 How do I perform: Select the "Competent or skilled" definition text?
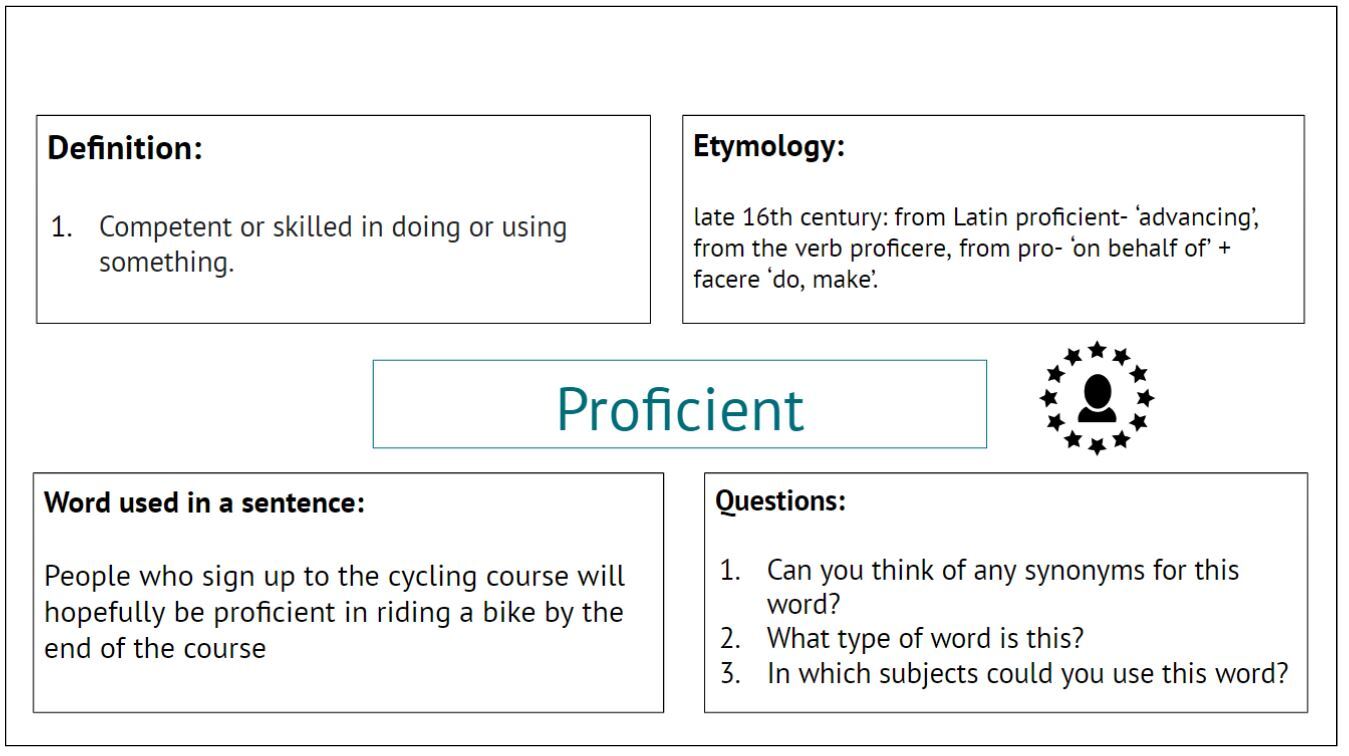[332, 228]
